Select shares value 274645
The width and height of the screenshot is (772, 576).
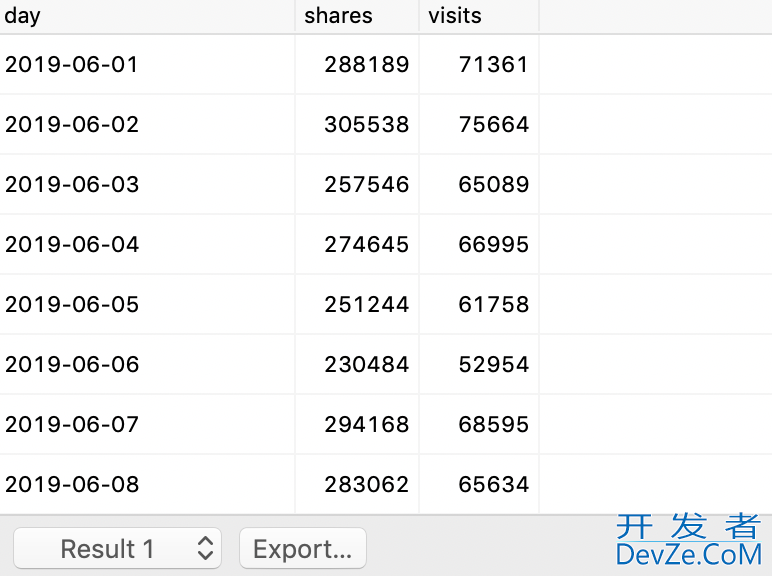point(367,245)
